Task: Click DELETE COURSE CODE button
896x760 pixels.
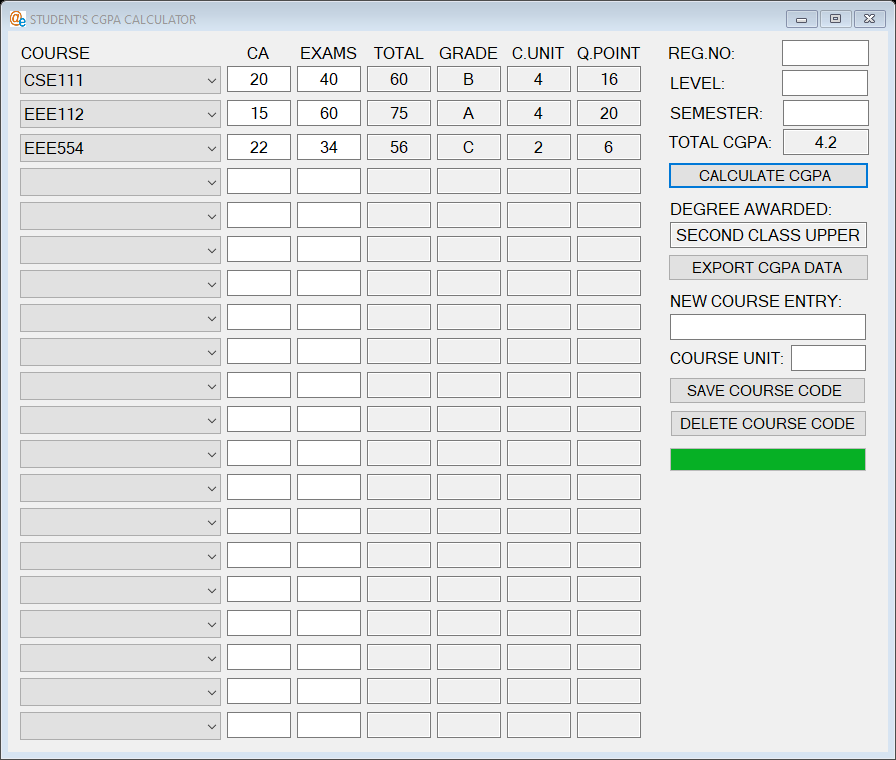Action: [x=768, y=423]
